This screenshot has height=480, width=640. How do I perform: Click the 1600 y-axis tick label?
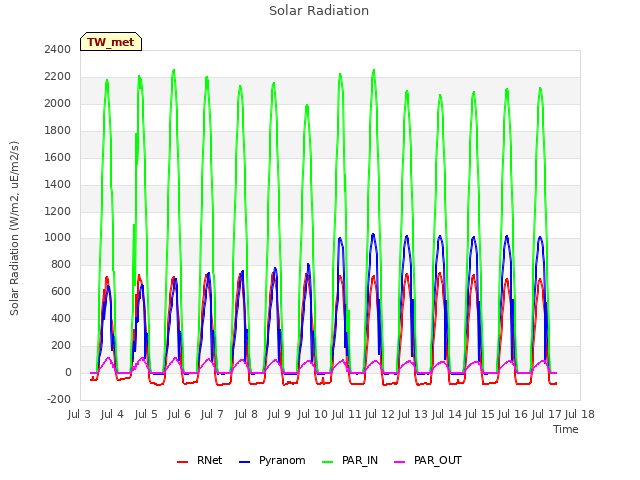coord(58,158)
